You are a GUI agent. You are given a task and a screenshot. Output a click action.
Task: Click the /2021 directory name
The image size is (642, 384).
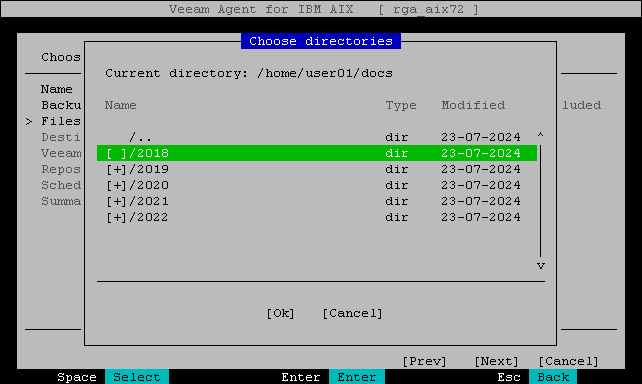[149, 201]
